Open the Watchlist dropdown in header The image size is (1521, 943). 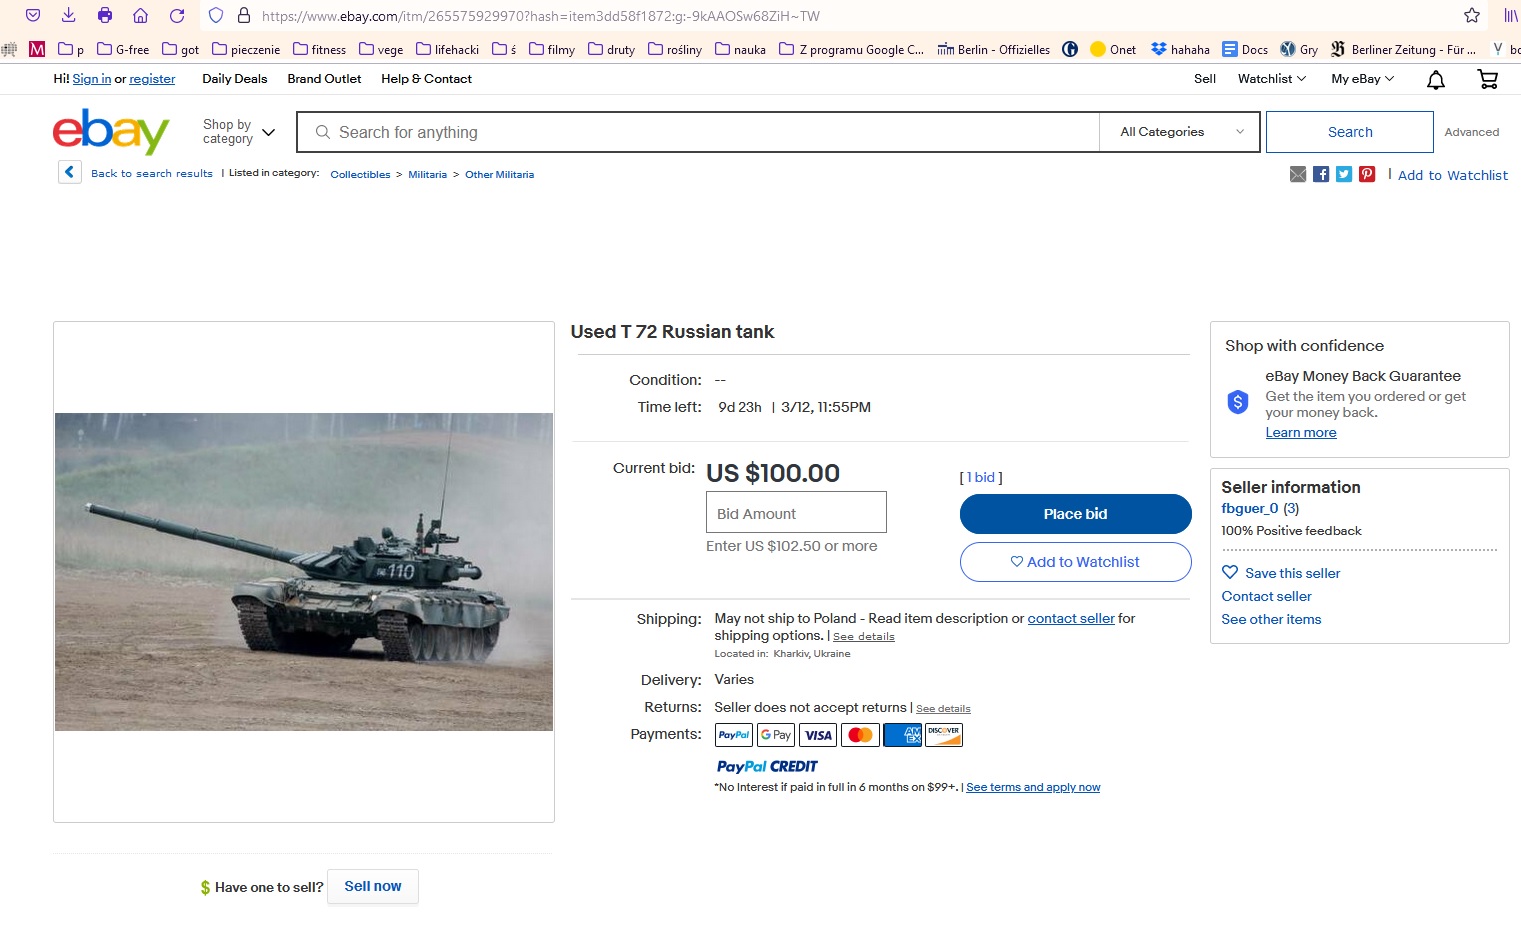click(1271, 79)
